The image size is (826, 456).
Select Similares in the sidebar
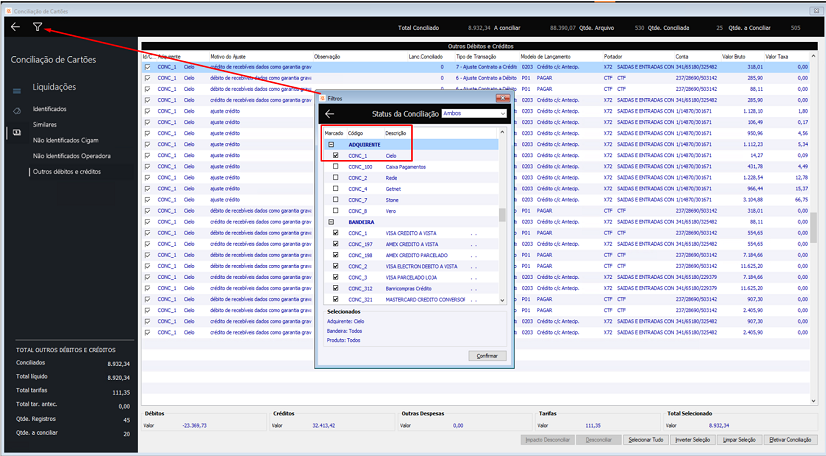click(45, 125)
